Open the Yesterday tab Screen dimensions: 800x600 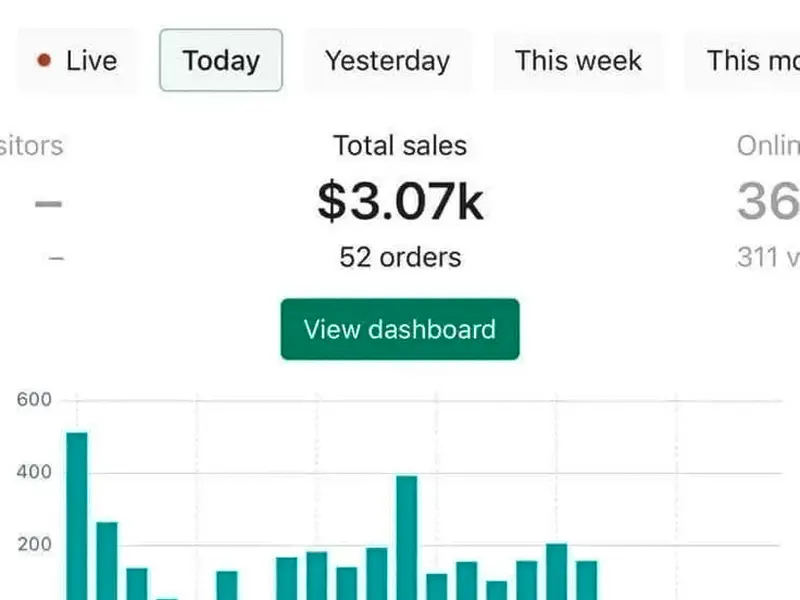point(387,61)
